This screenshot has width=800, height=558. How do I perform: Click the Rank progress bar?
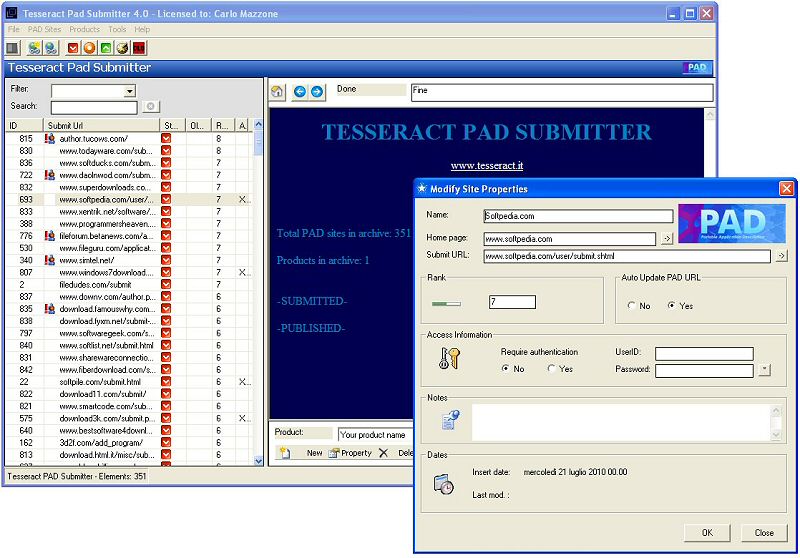[x=446, y=304]
